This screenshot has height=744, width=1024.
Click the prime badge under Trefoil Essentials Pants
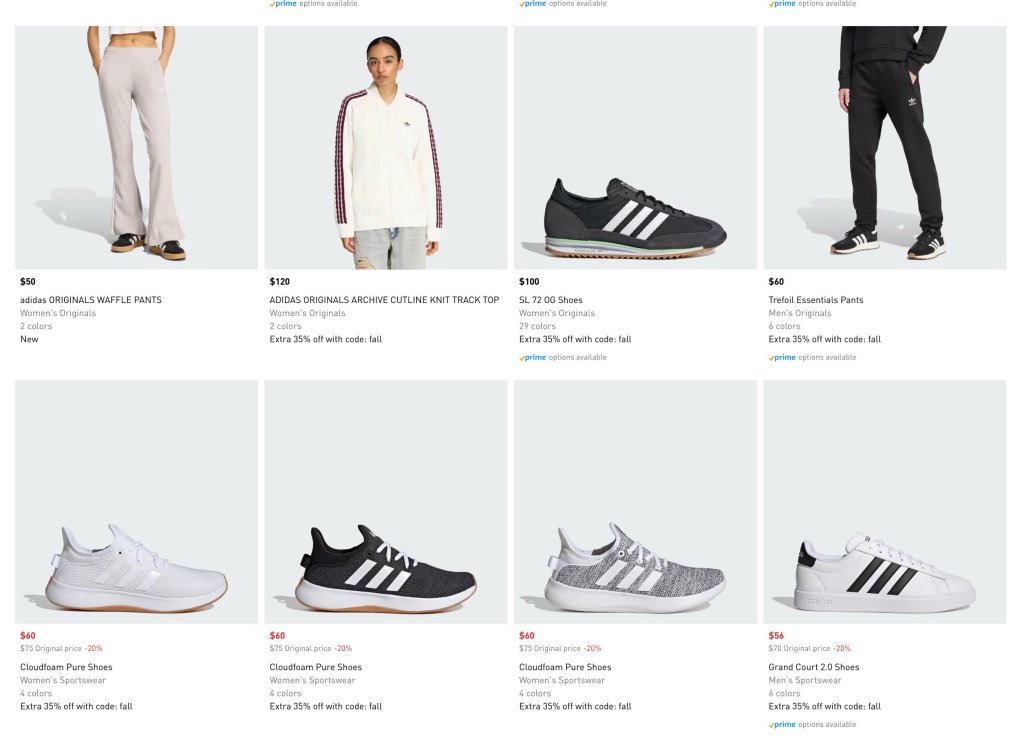(x=783, y=357)
